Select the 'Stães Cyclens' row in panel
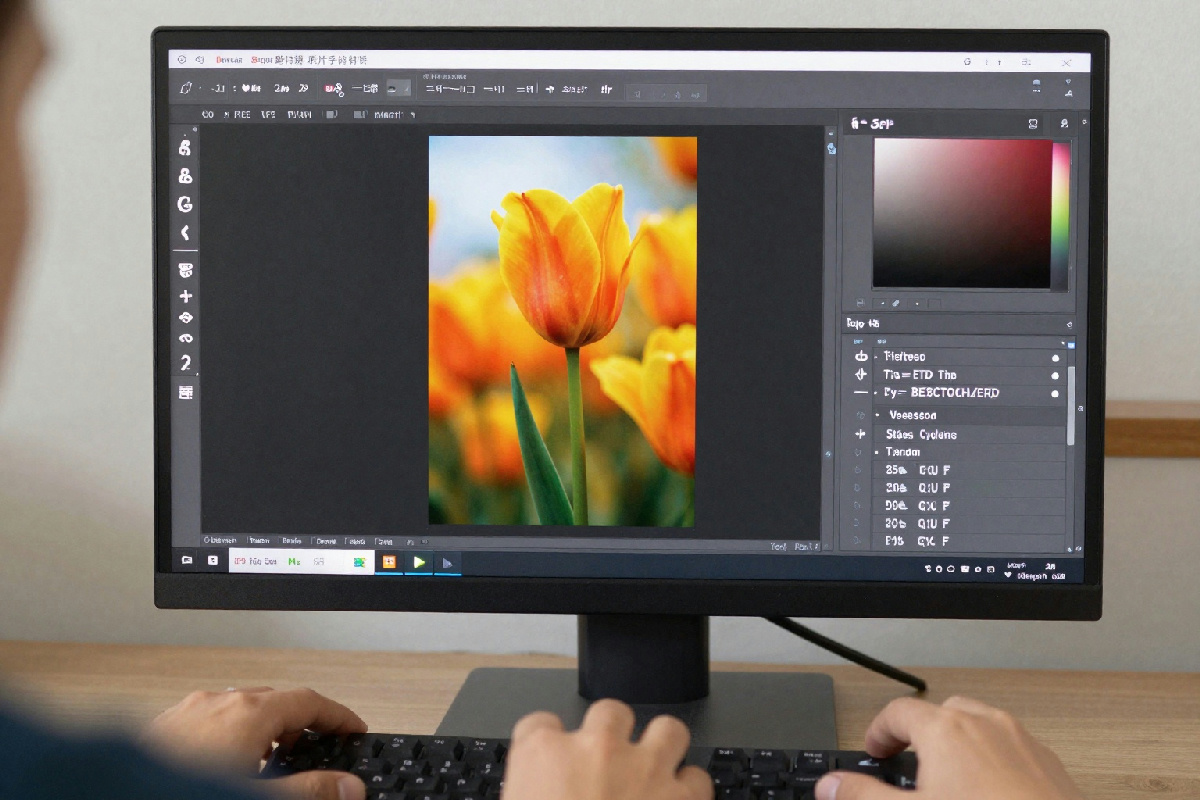Image resolution: width=1200 pixels, height=800 pixels. pyautogui.click(x=920, y=434)
